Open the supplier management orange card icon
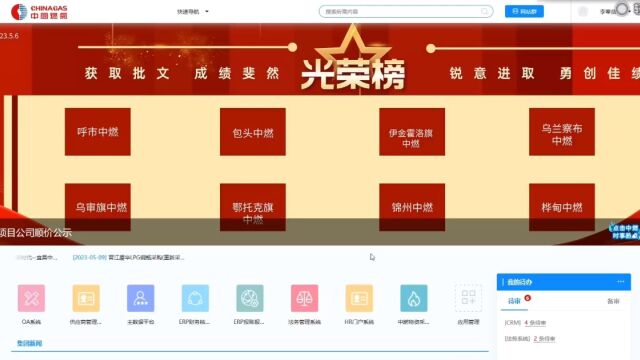Screen dimensions: 640x360 point(86,298)
